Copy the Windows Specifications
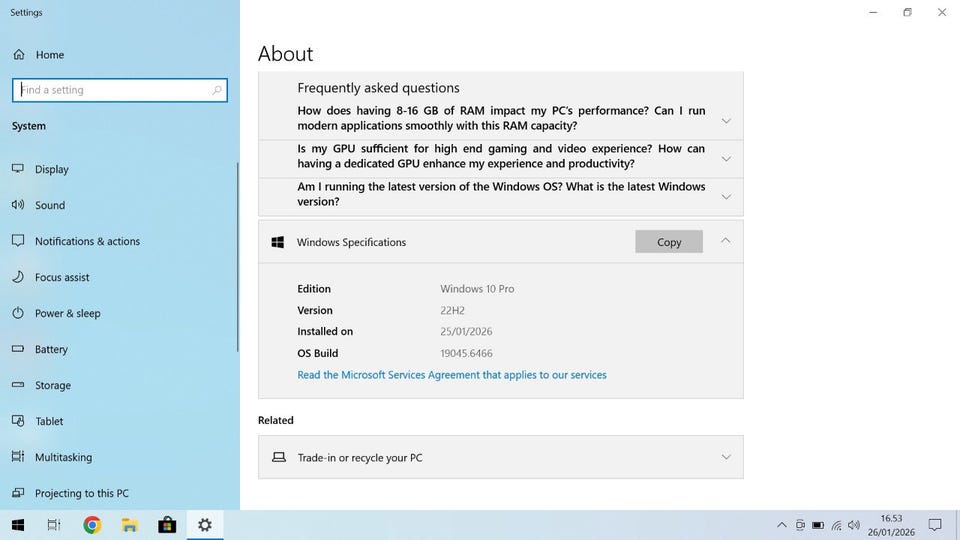Screen dimensions: 960x540 click(x=669, y=242)
